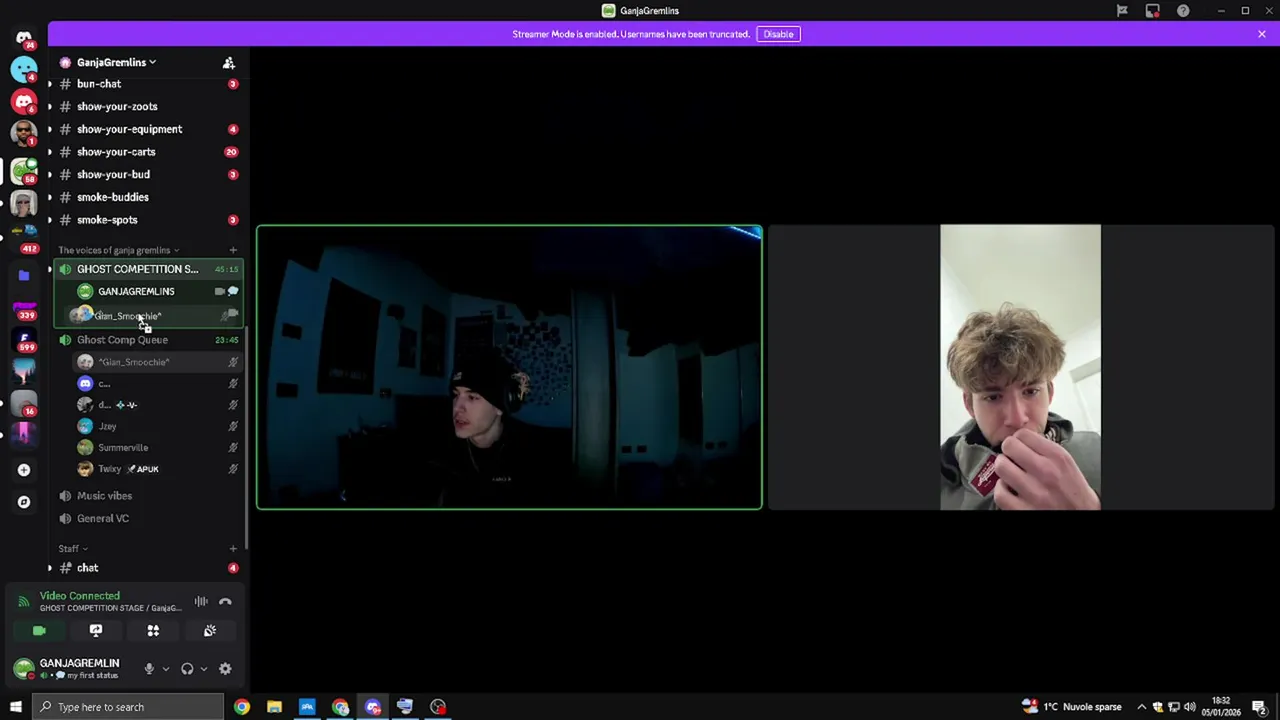Deafen with the headphones icon
This screenshot has width=1280, height=720.
[x=187, y=669]
